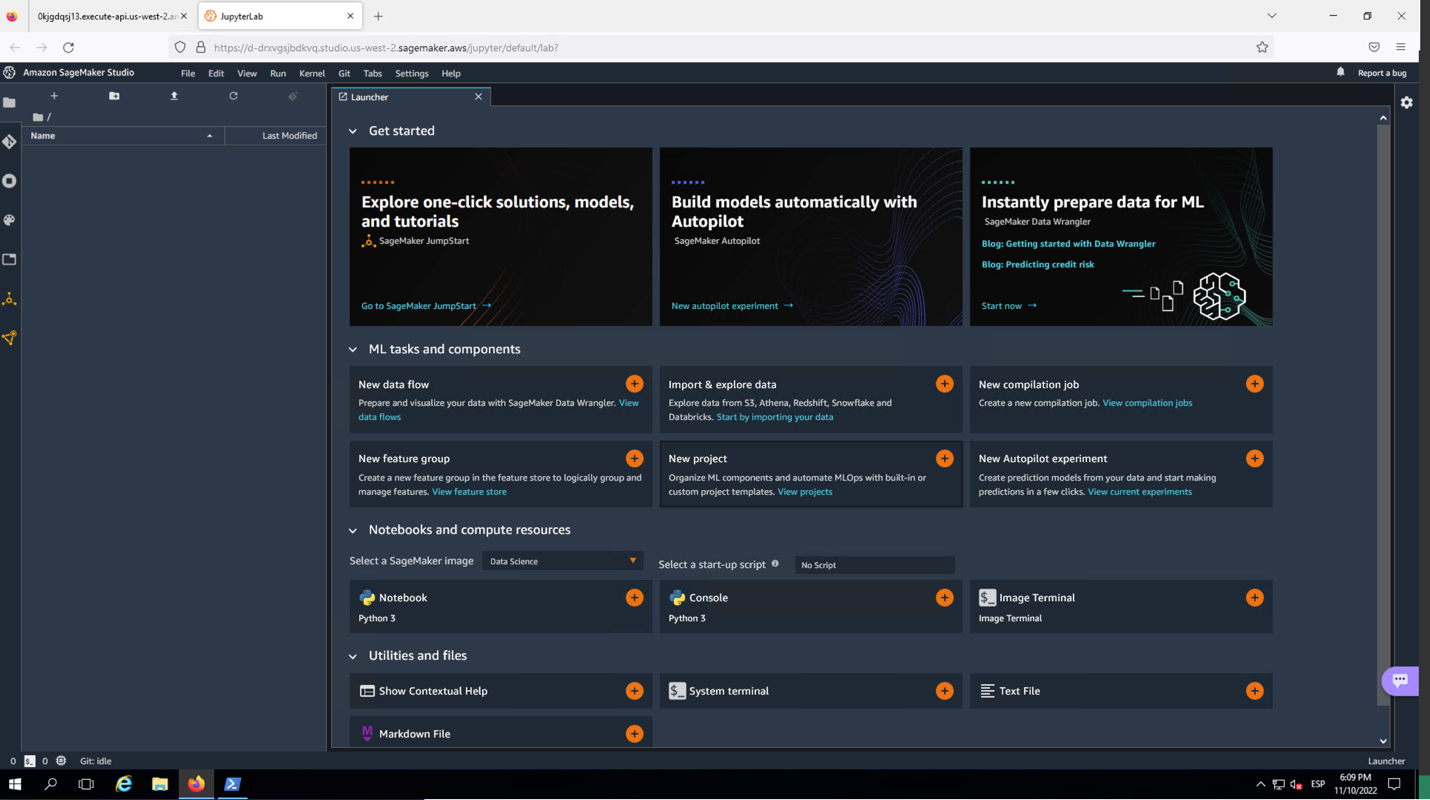Open the Kernel menu

(x=312, y=73)
